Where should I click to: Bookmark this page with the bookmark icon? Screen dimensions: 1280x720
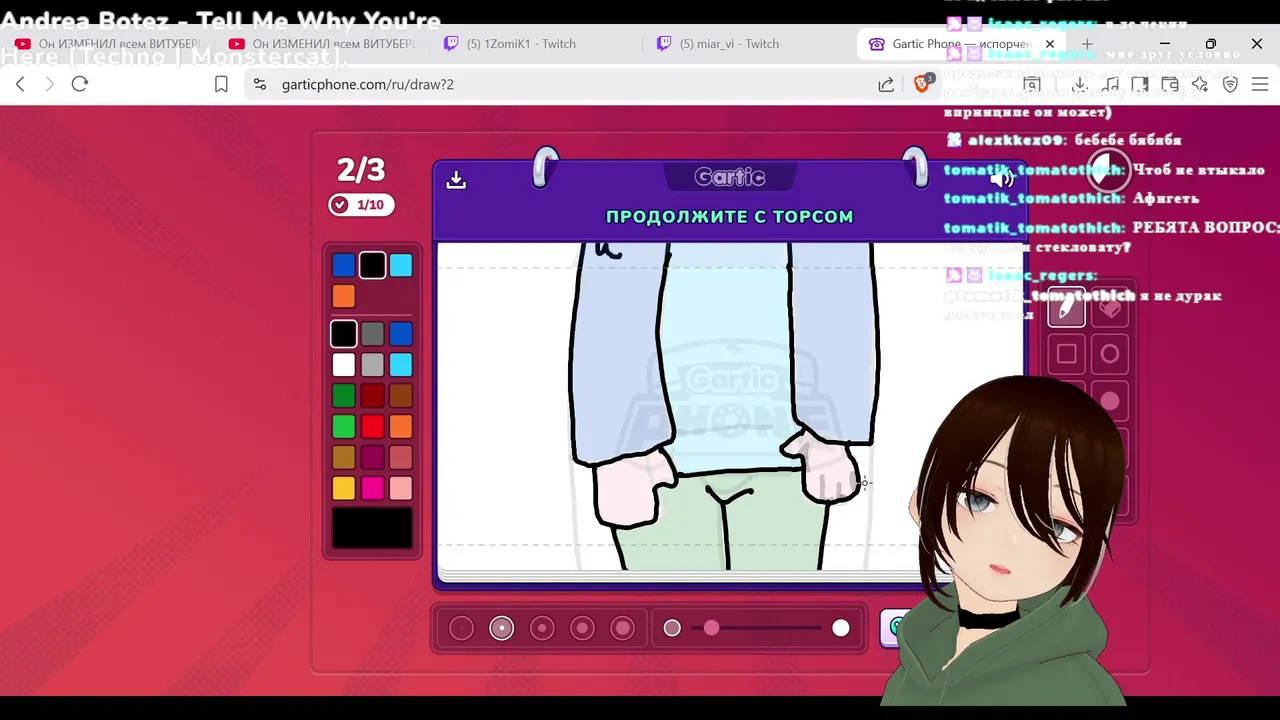(x=221, y=84)
